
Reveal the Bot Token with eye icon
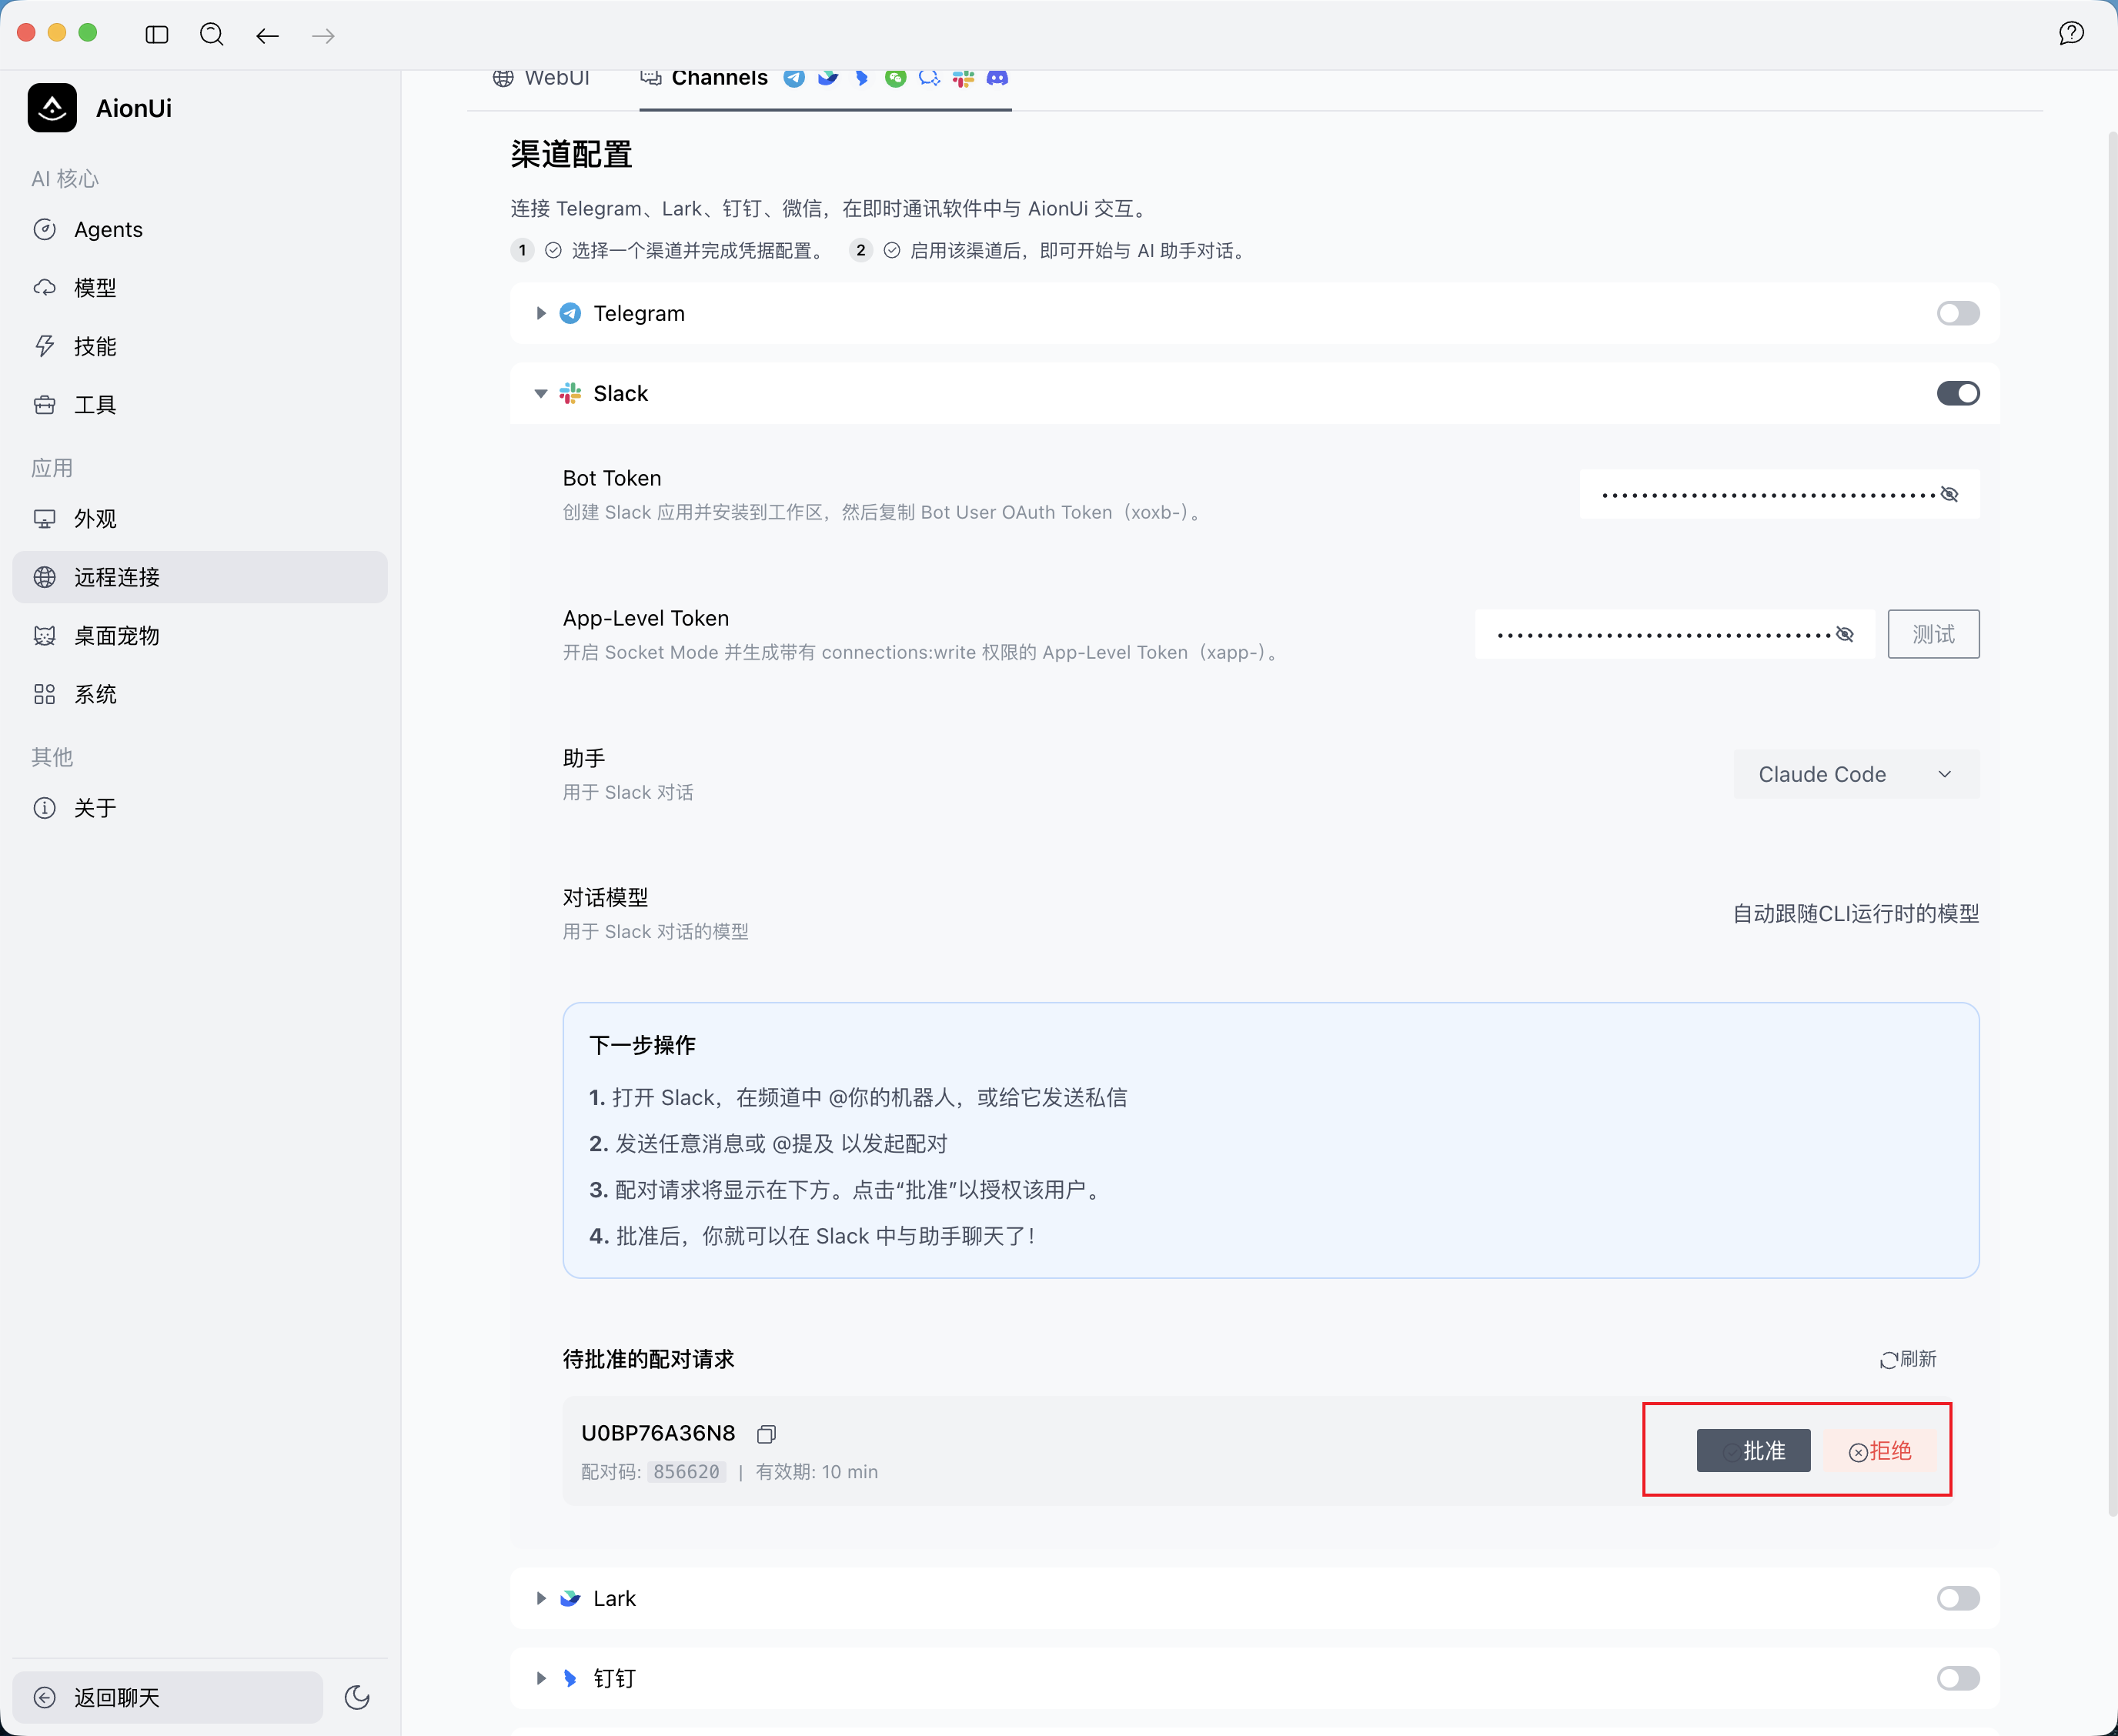pyautogui.click(x=1949, y=494)
